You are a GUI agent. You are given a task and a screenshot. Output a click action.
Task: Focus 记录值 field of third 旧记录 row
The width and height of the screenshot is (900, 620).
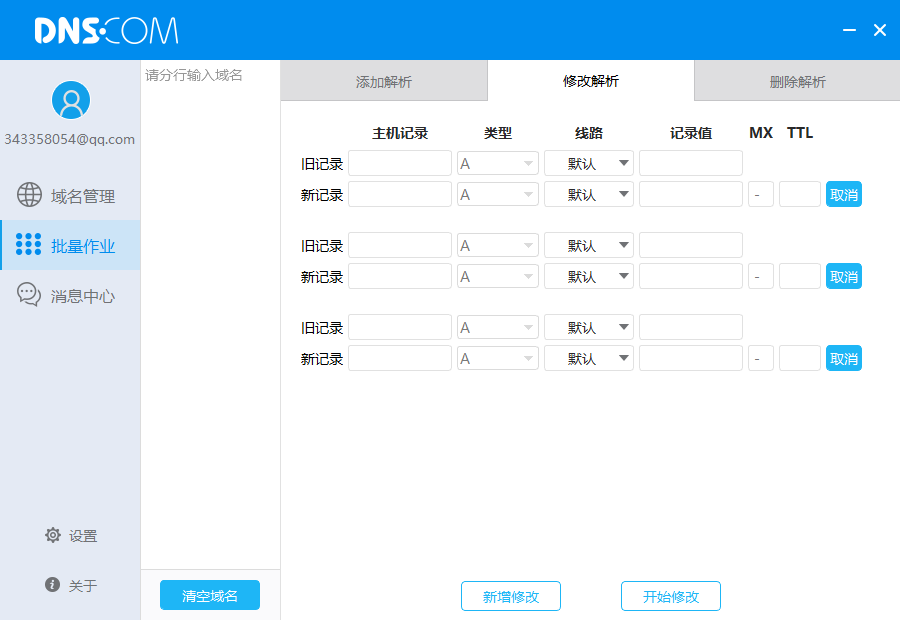point(691,328)
